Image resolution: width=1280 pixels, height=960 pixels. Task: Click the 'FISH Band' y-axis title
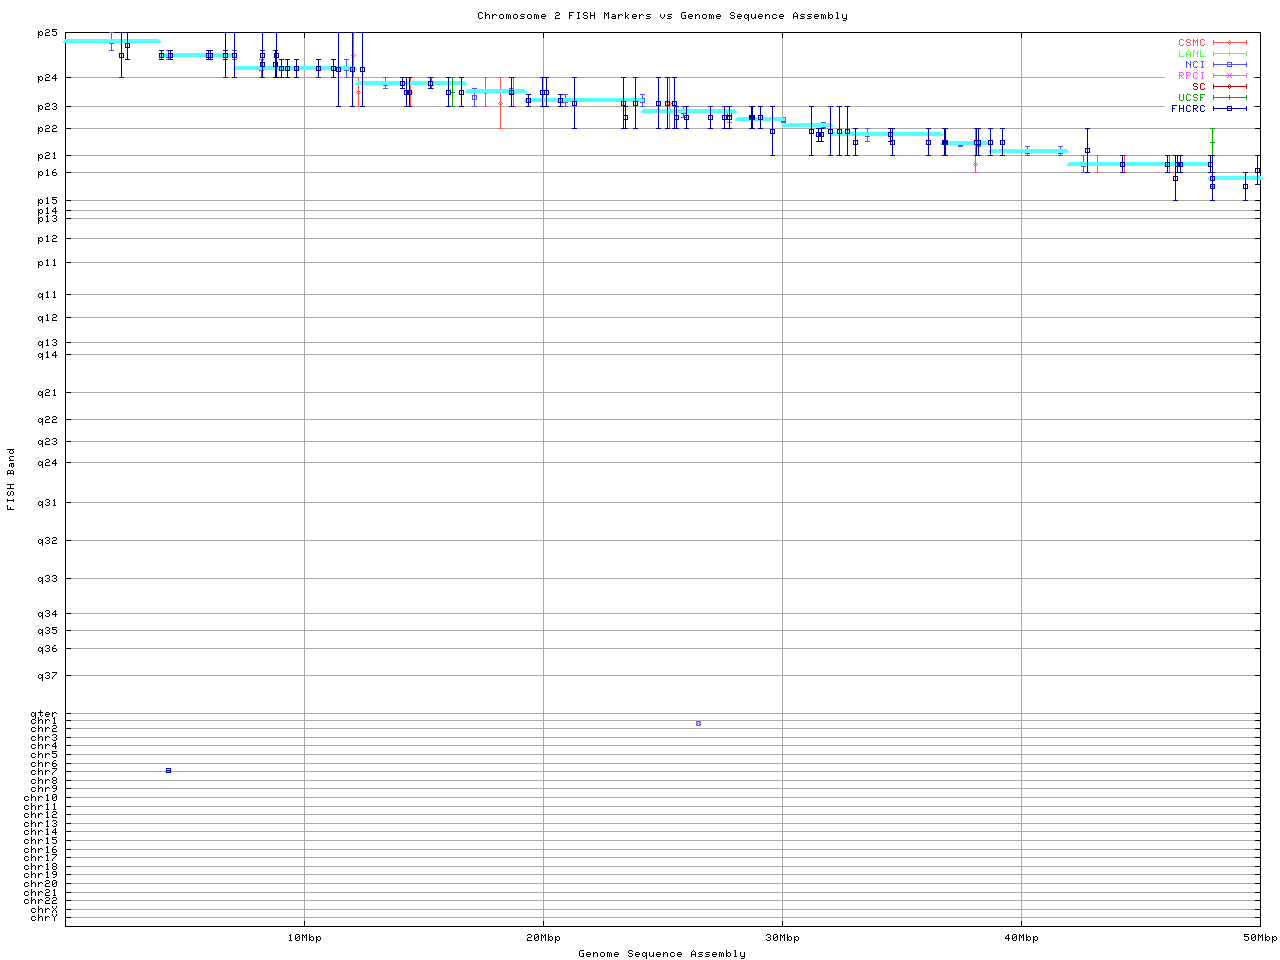tap(12, 479)
